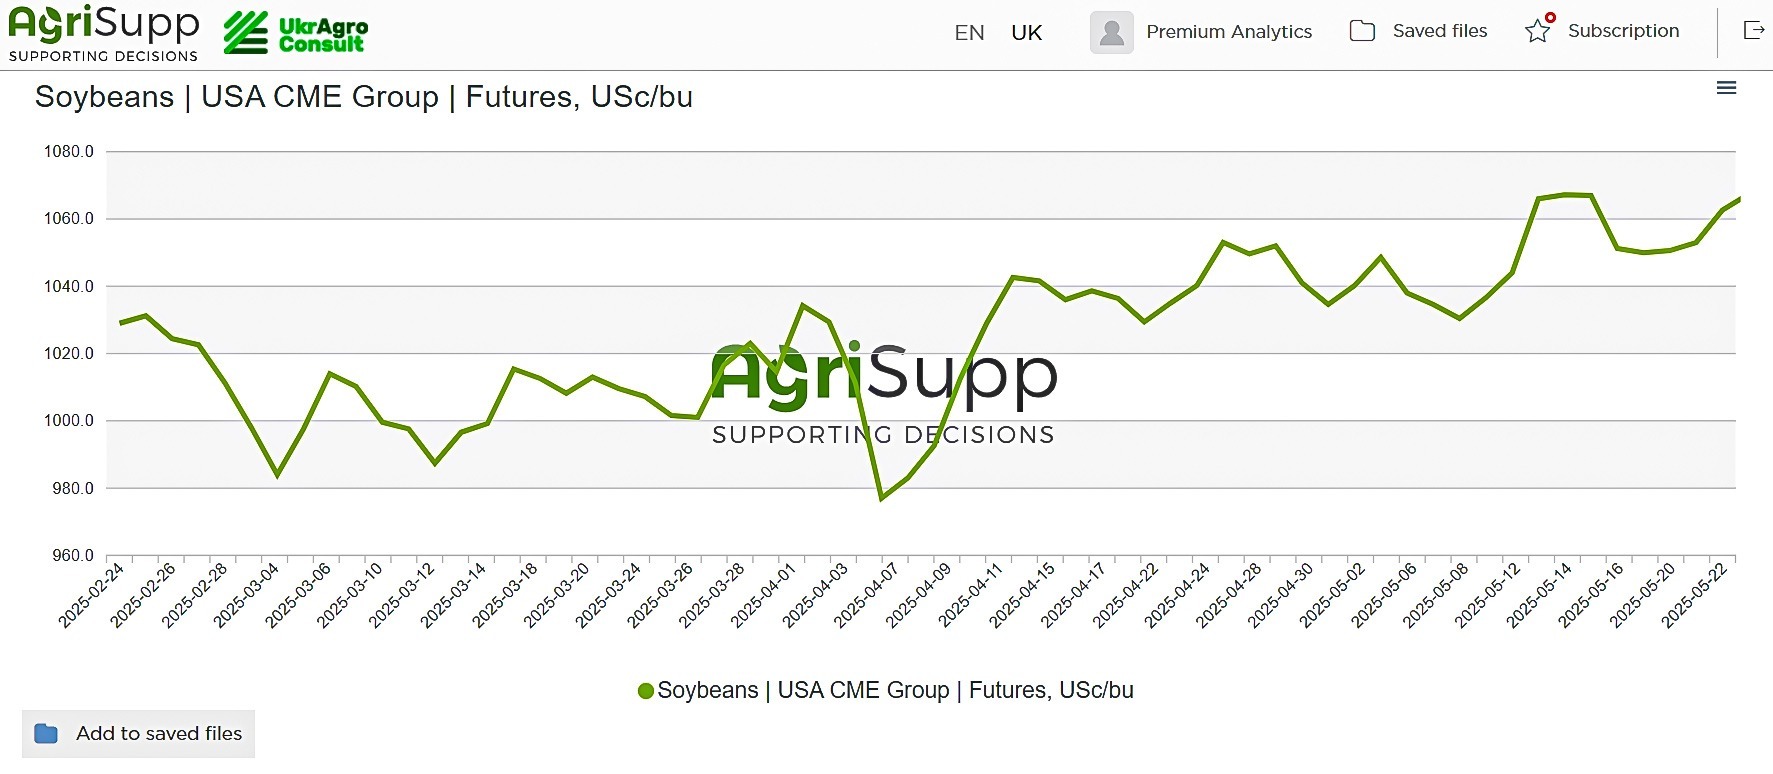
Task: Switch language to EN
Action: pyautogui.click(x=969, y=33)
